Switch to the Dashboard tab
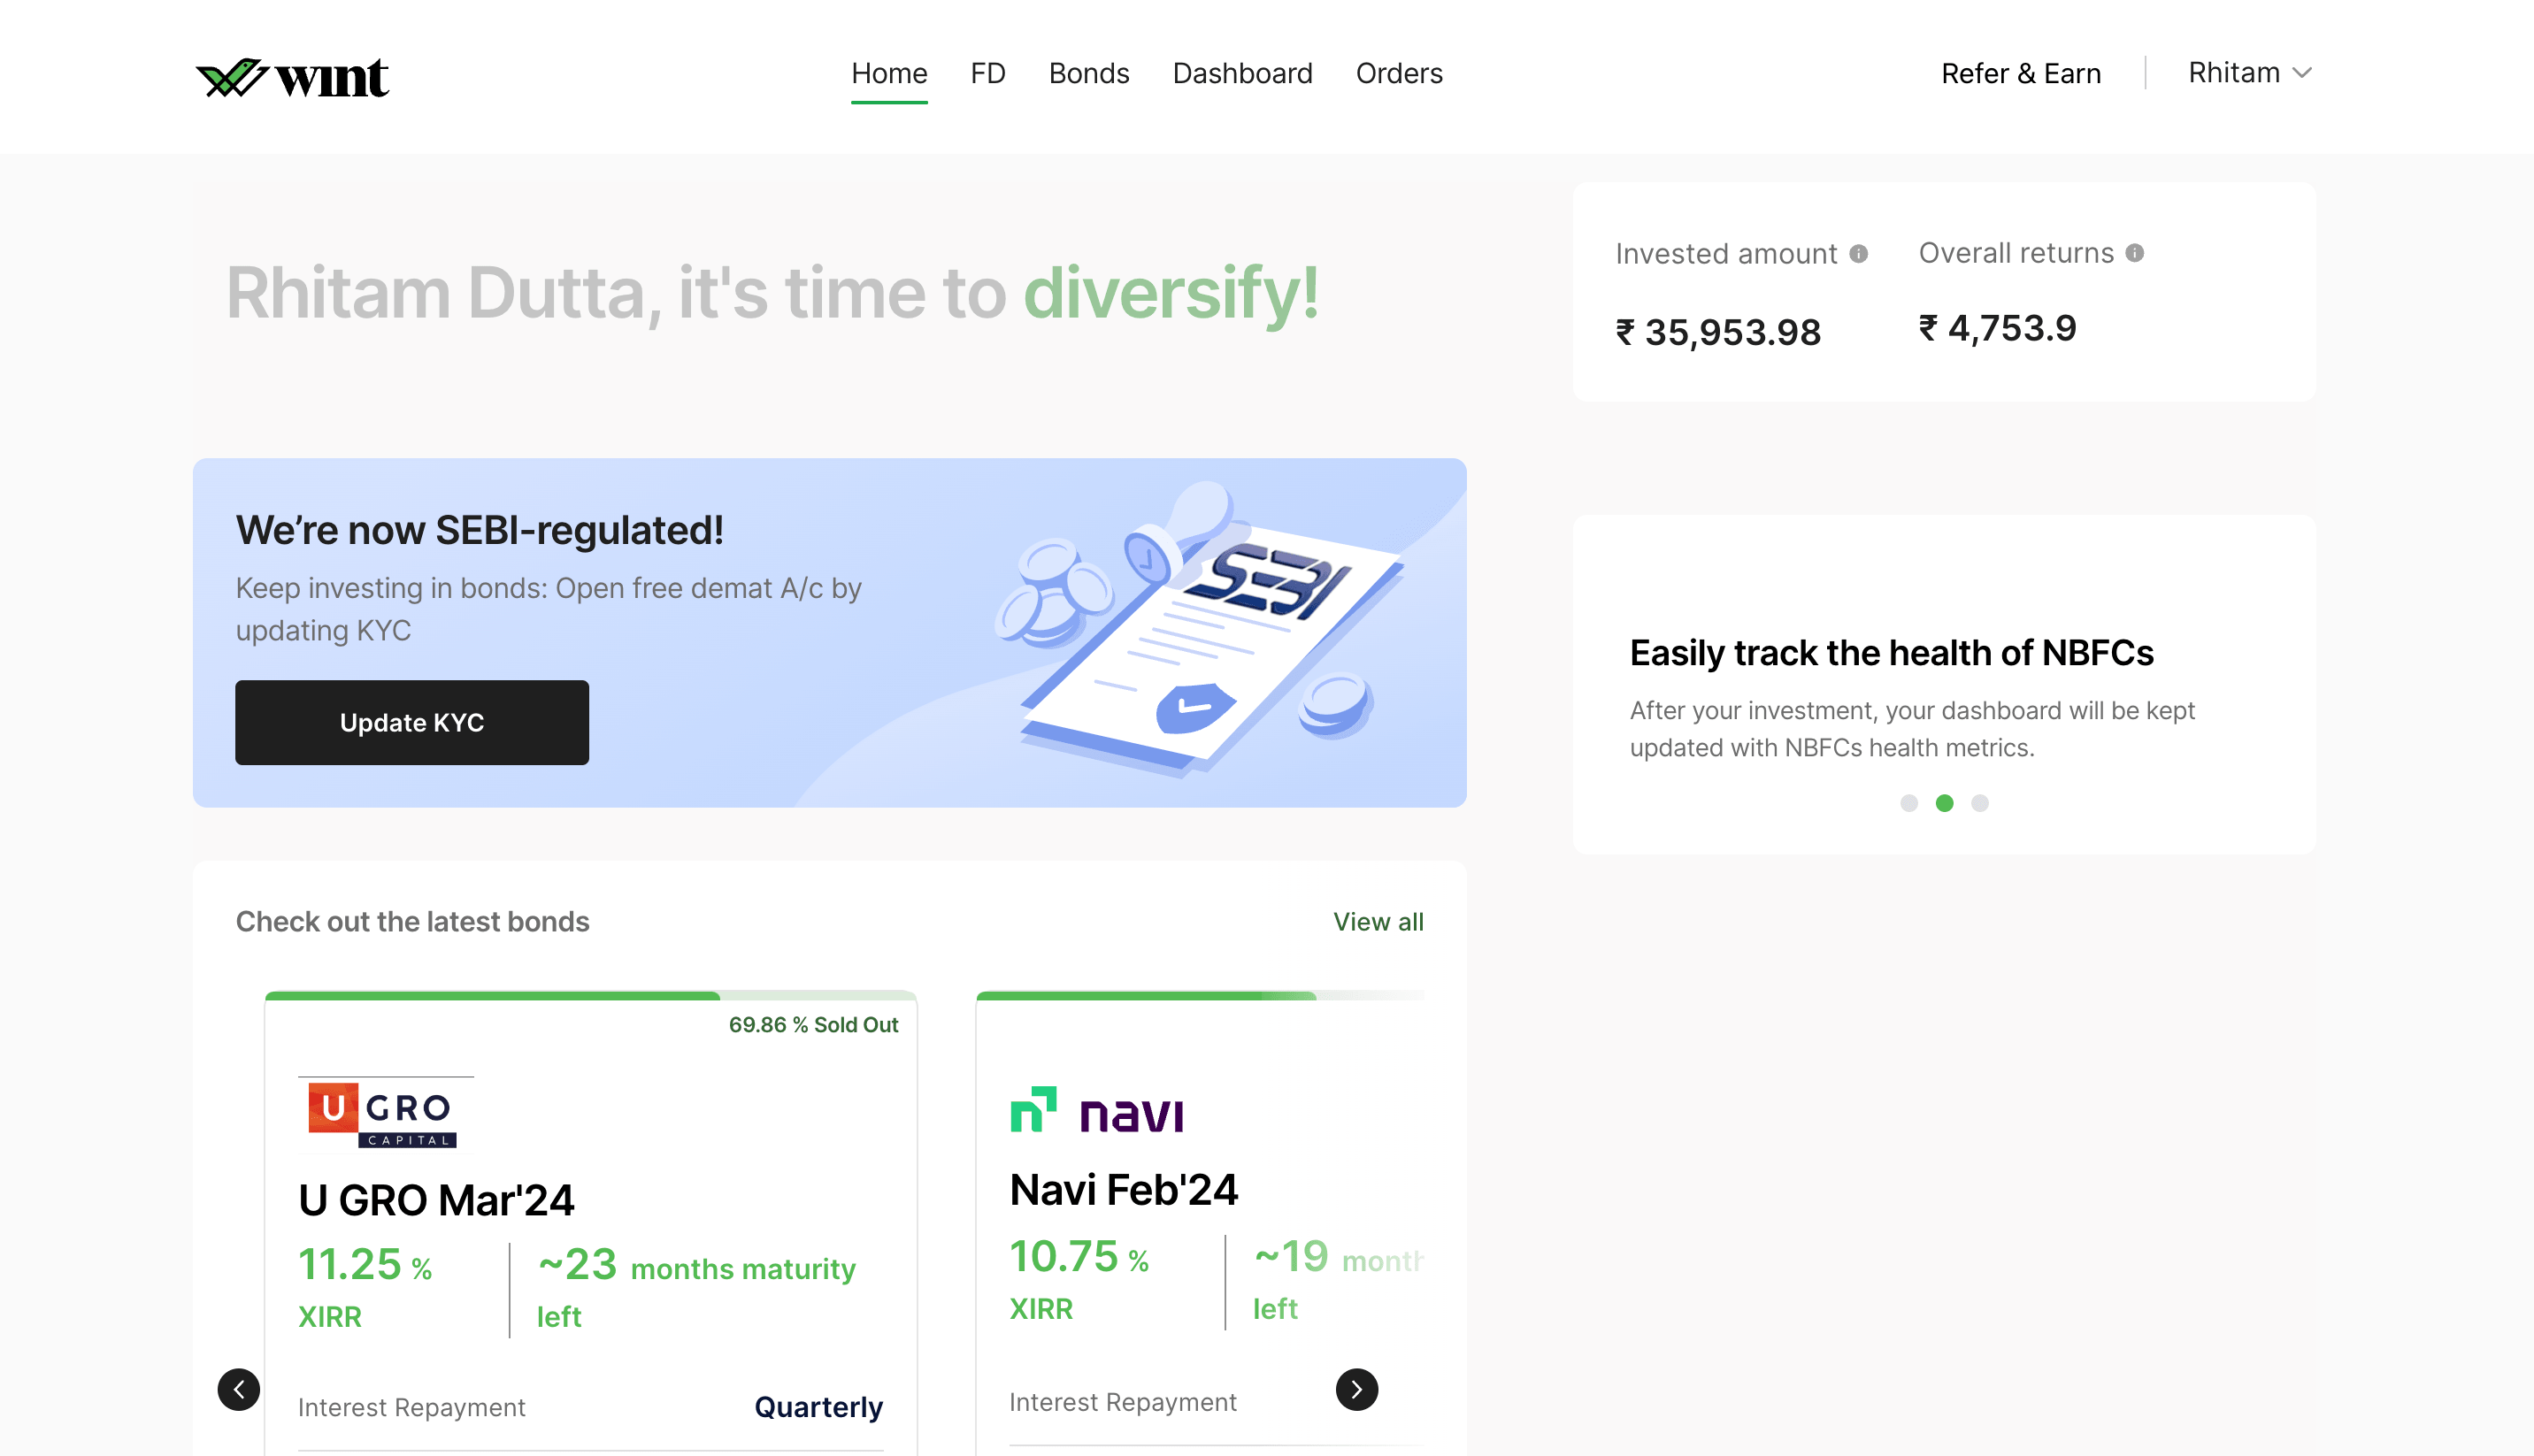 1242,73
